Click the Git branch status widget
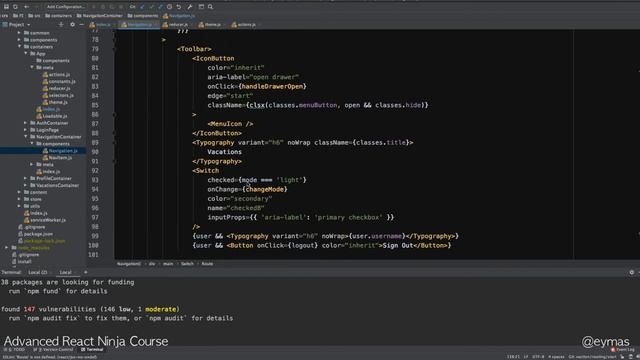Screen dimensions: 640x360 (592, 357)
